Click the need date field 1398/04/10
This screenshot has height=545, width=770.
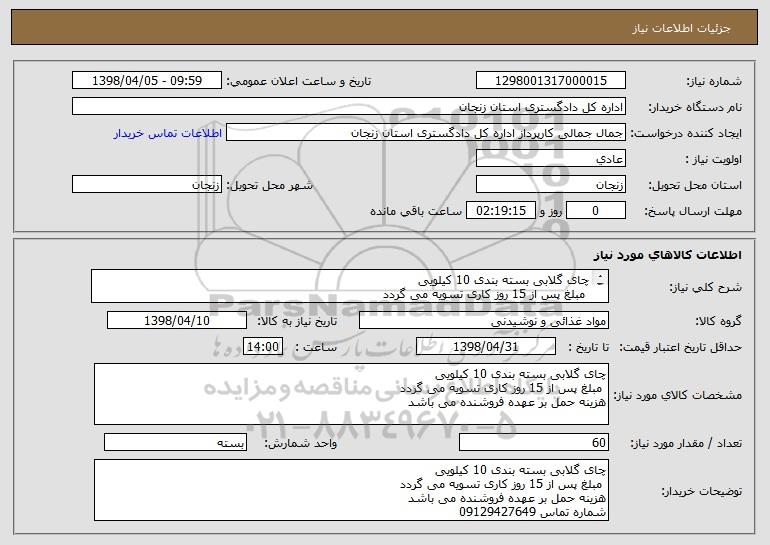(177, 321)
